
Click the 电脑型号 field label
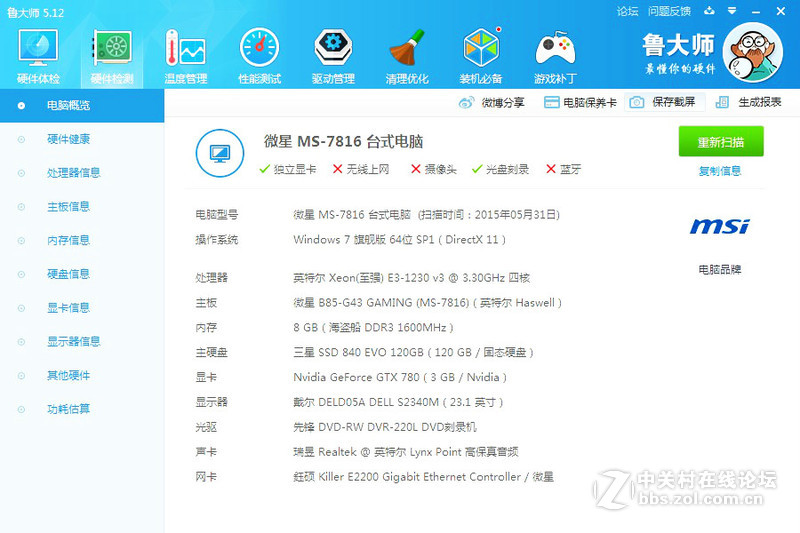[x=217, y=215]
